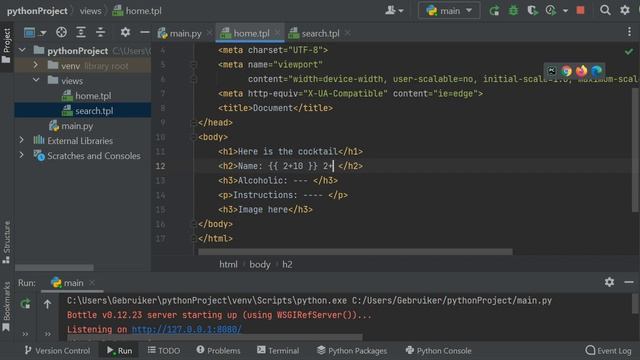
Task: Click the green inspection checkmark
Action: click(x=629, y=51)
